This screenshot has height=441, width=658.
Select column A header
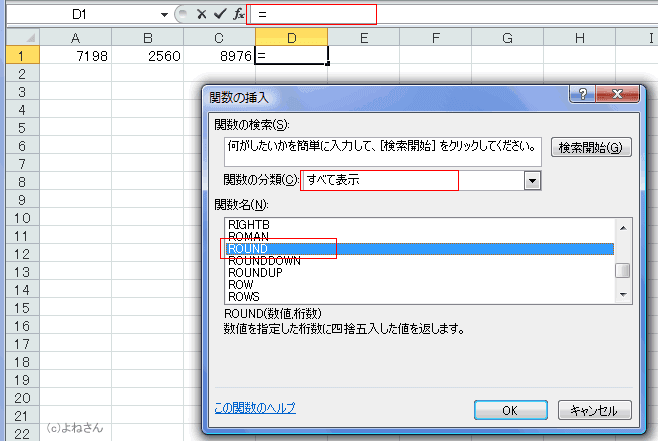(76, 38)
